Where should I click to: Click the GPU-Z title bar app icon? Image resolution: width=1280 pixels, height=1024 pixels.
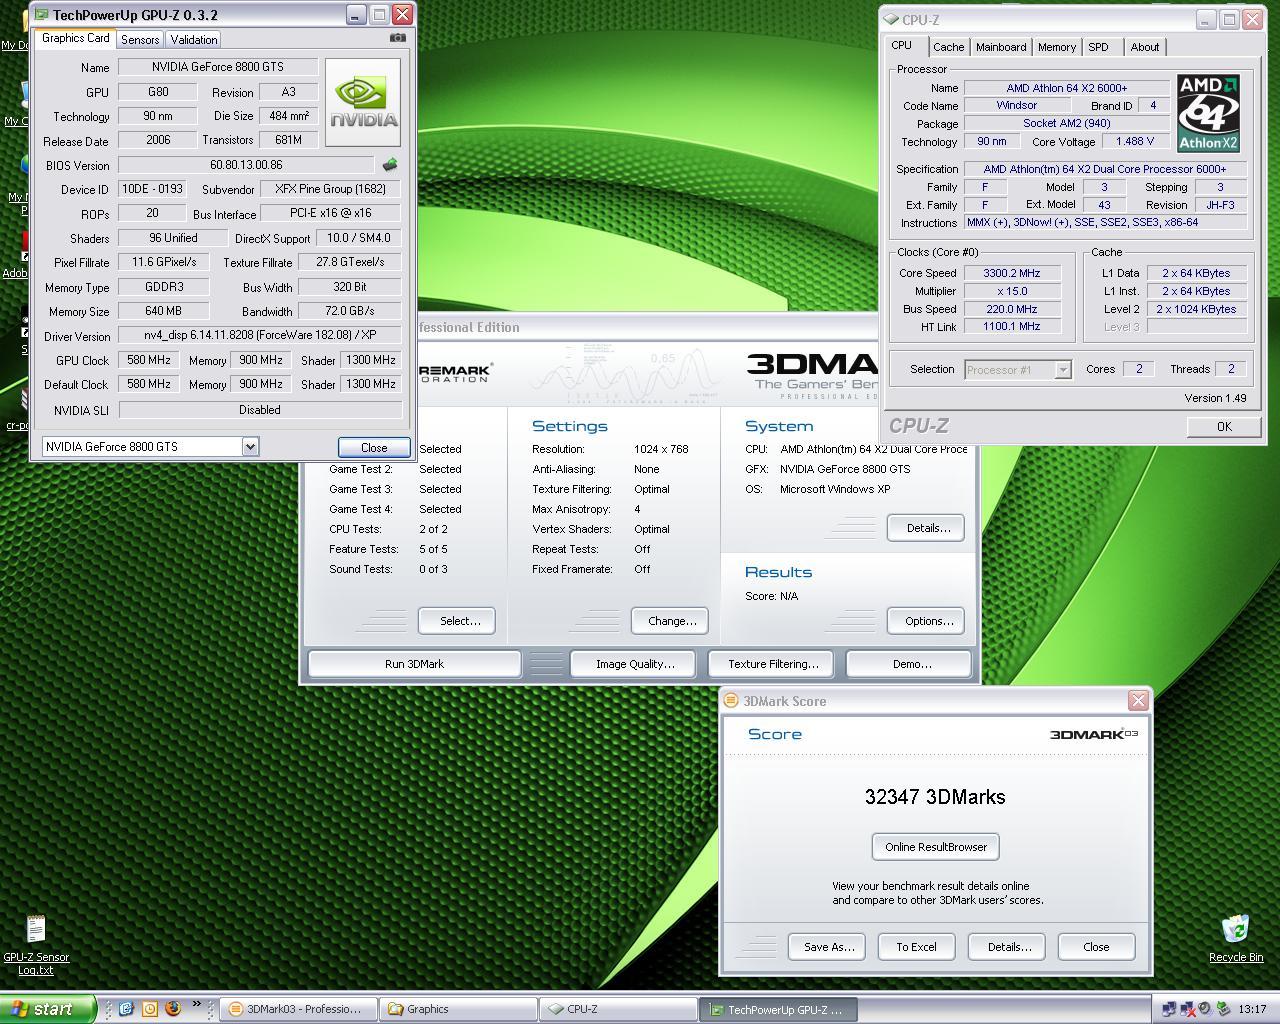point(42,15)
